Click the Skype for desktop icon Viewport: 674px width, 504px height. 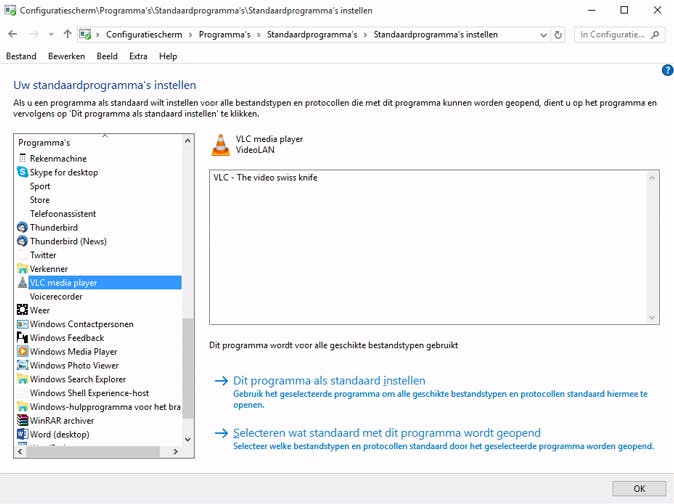(x=22, y=172)
